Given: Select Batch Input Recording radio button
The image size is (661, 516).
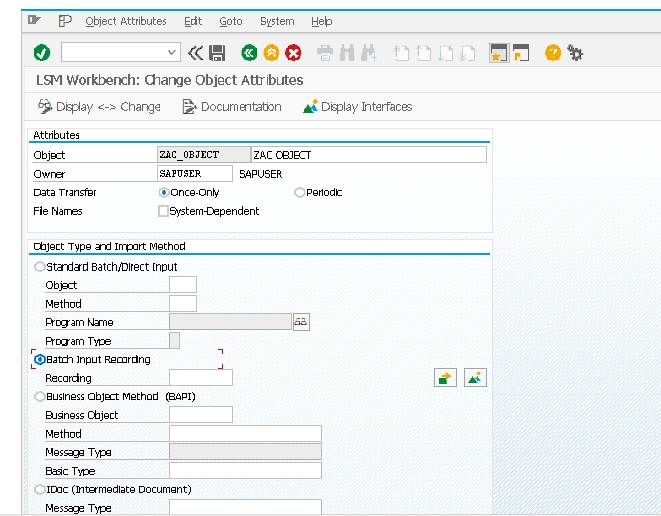Looking at the screenshot, I should click(x=40, y=359).
